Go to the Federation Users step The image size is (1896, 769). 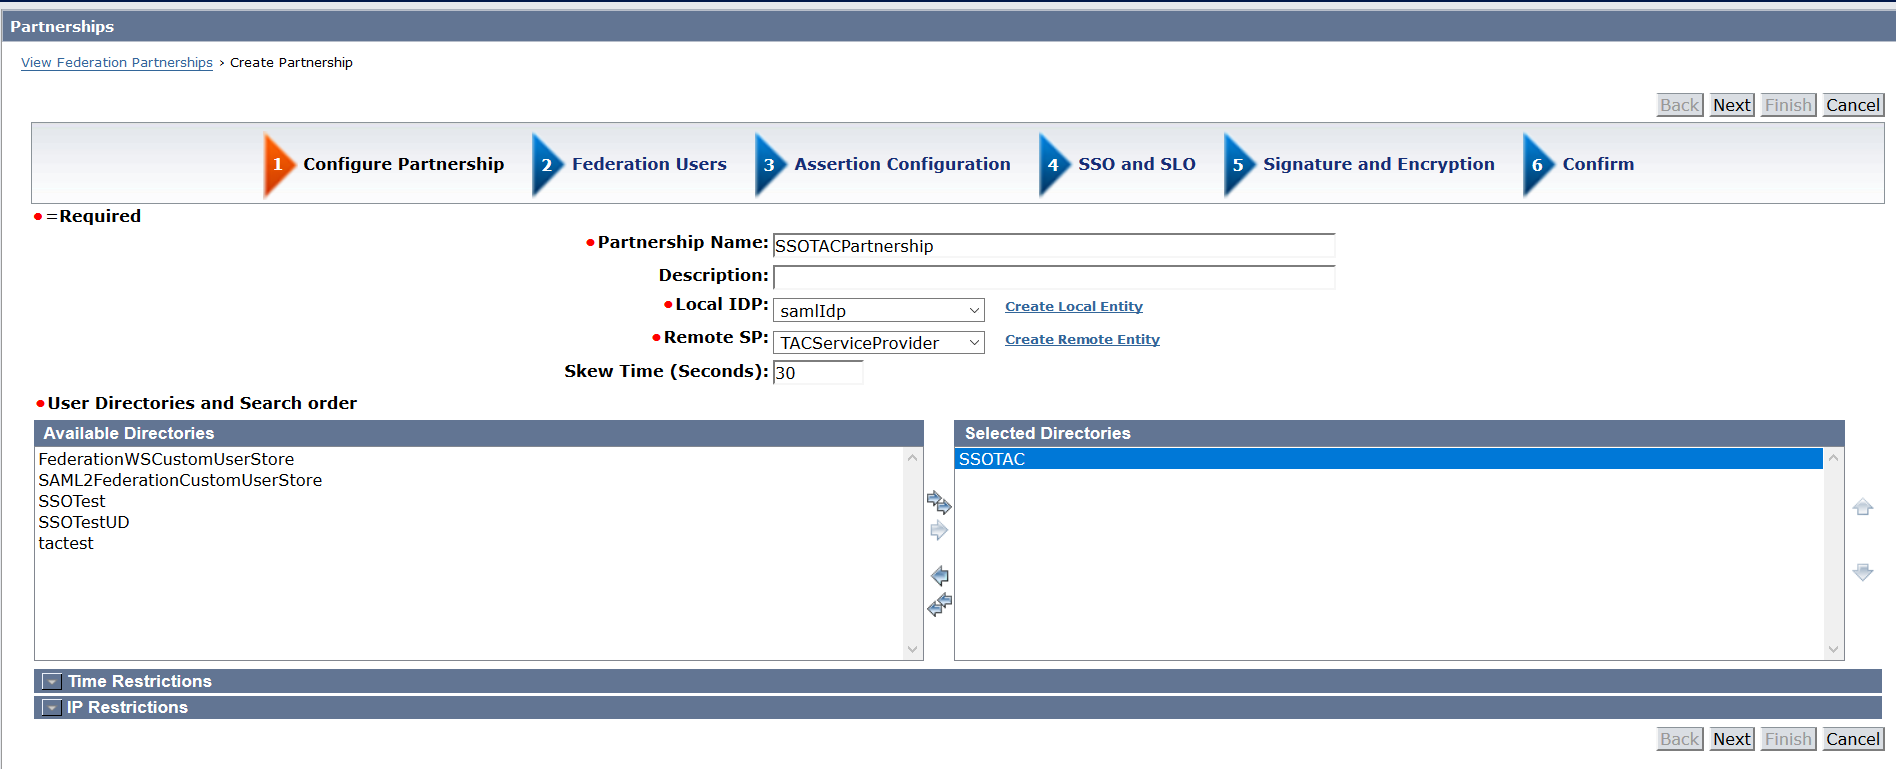tap(649, 164)
